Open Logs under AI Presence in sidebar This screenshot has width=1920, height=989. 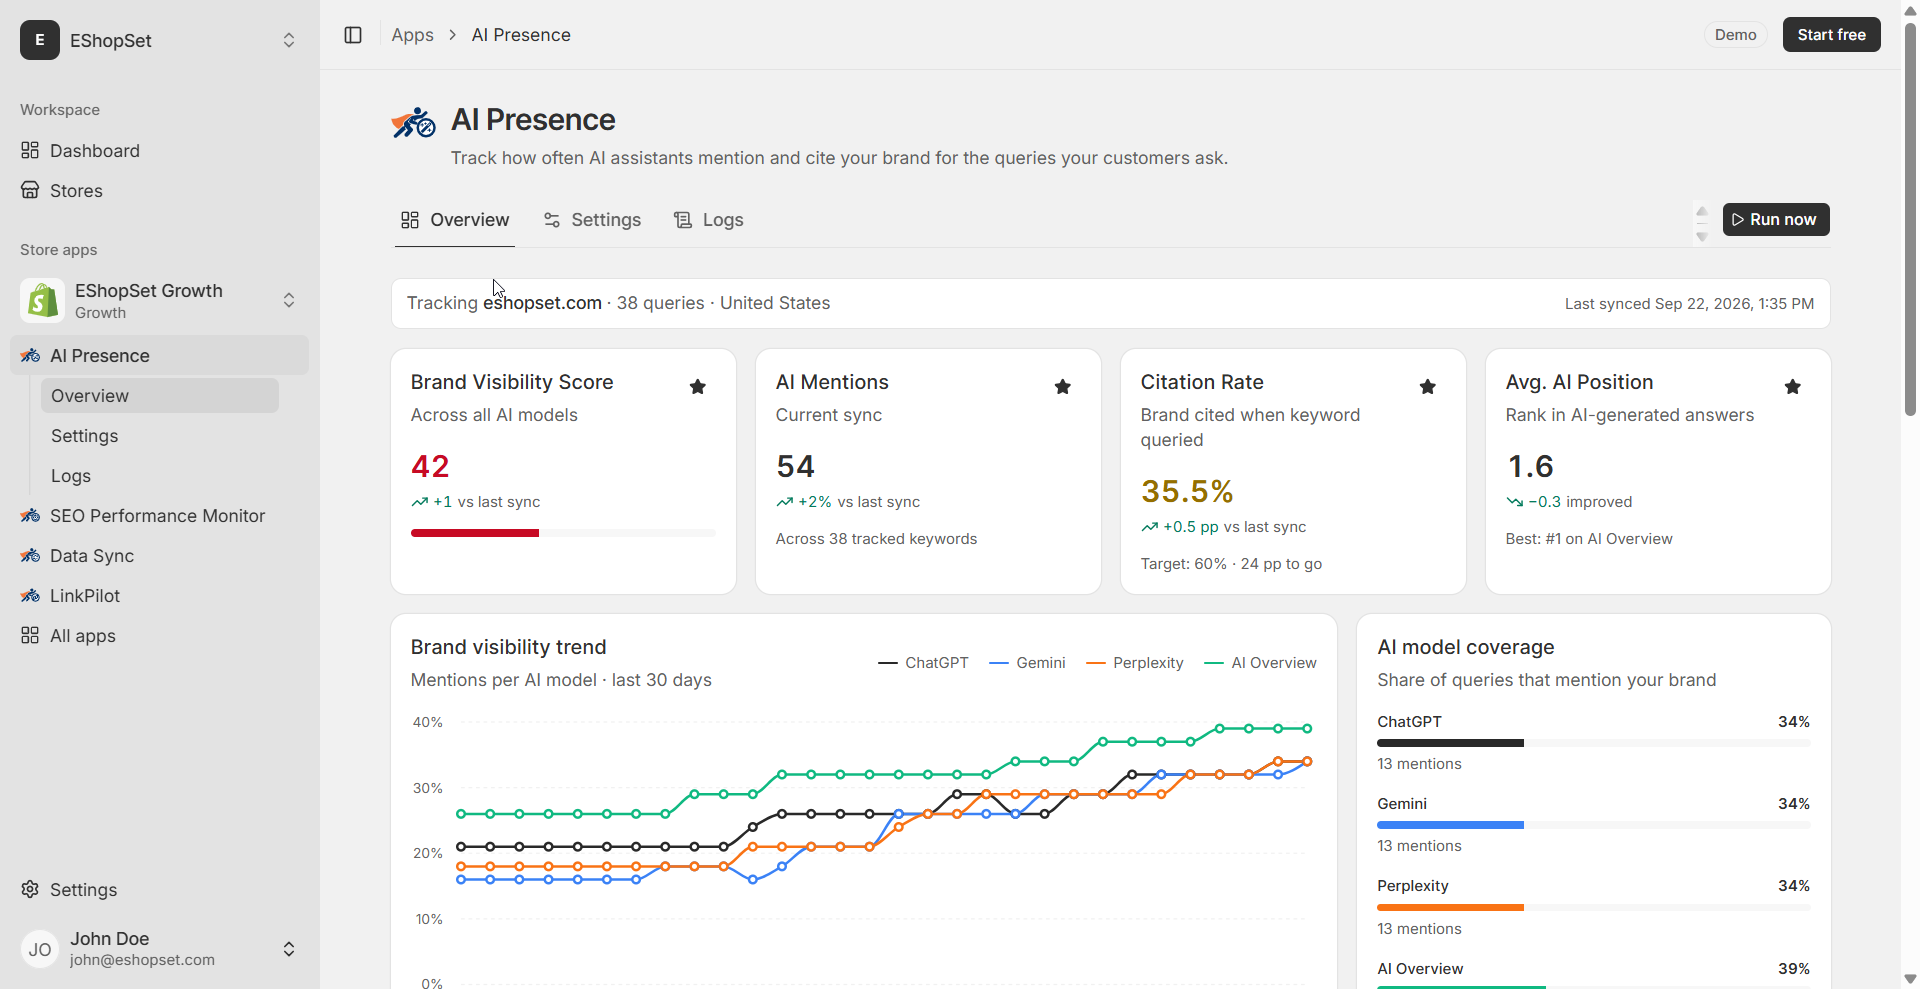(160, 476)
